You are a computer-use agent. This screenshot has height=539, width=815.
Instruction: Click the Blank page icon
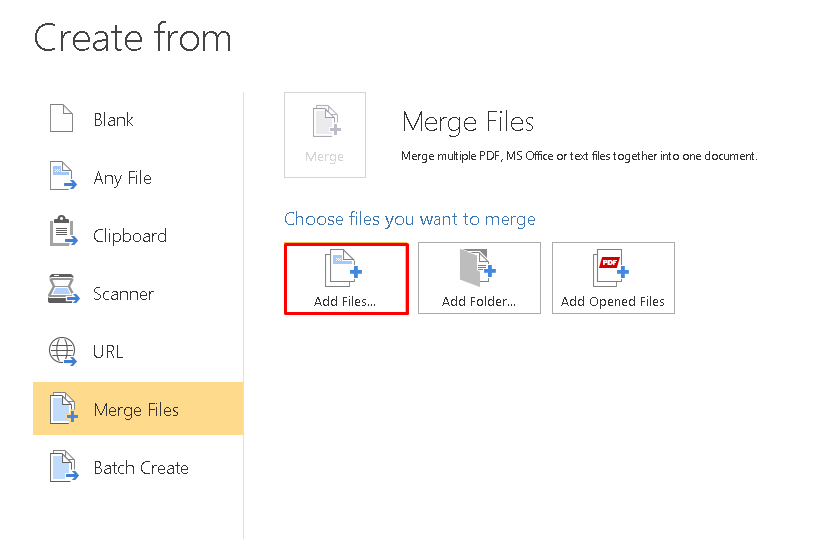click(61, 118)
